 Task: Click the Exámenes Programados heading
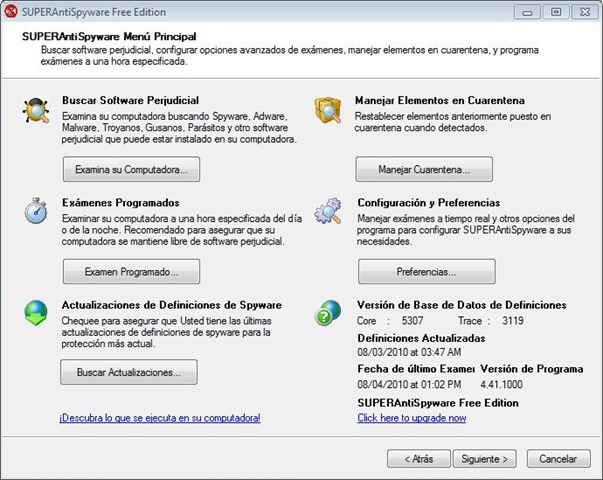point(121,203)
